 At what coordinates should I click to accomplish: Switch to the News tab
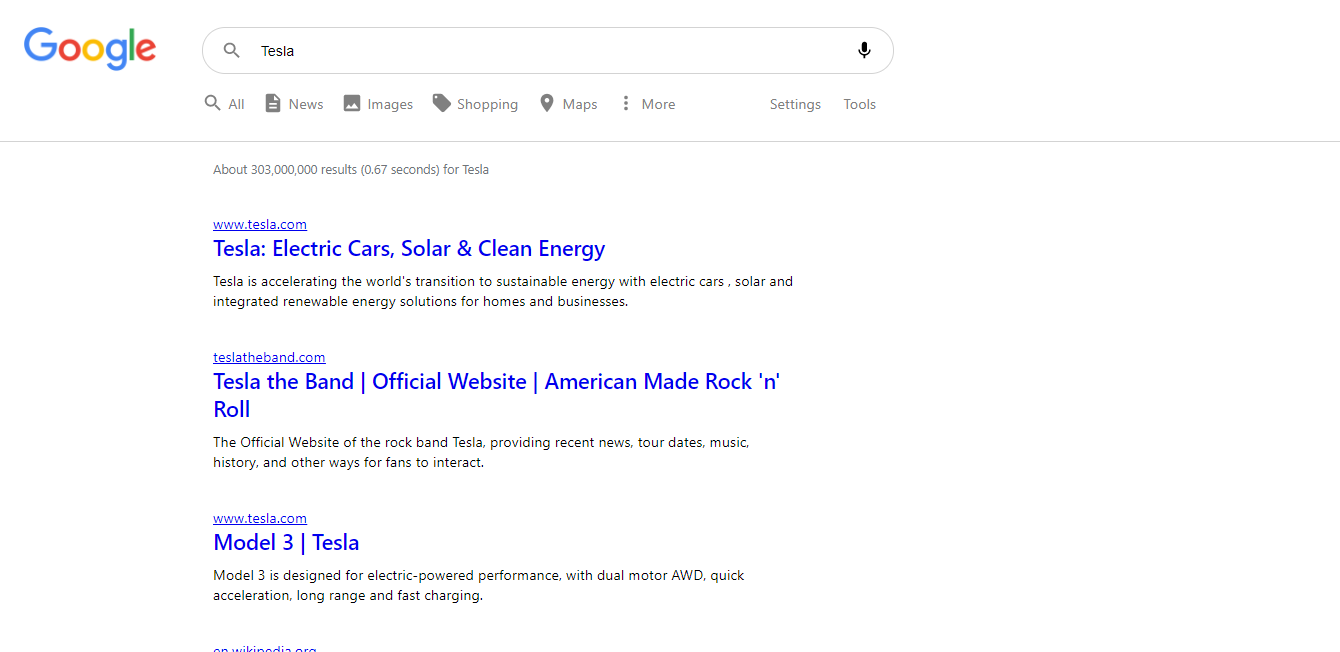[294, 104]
